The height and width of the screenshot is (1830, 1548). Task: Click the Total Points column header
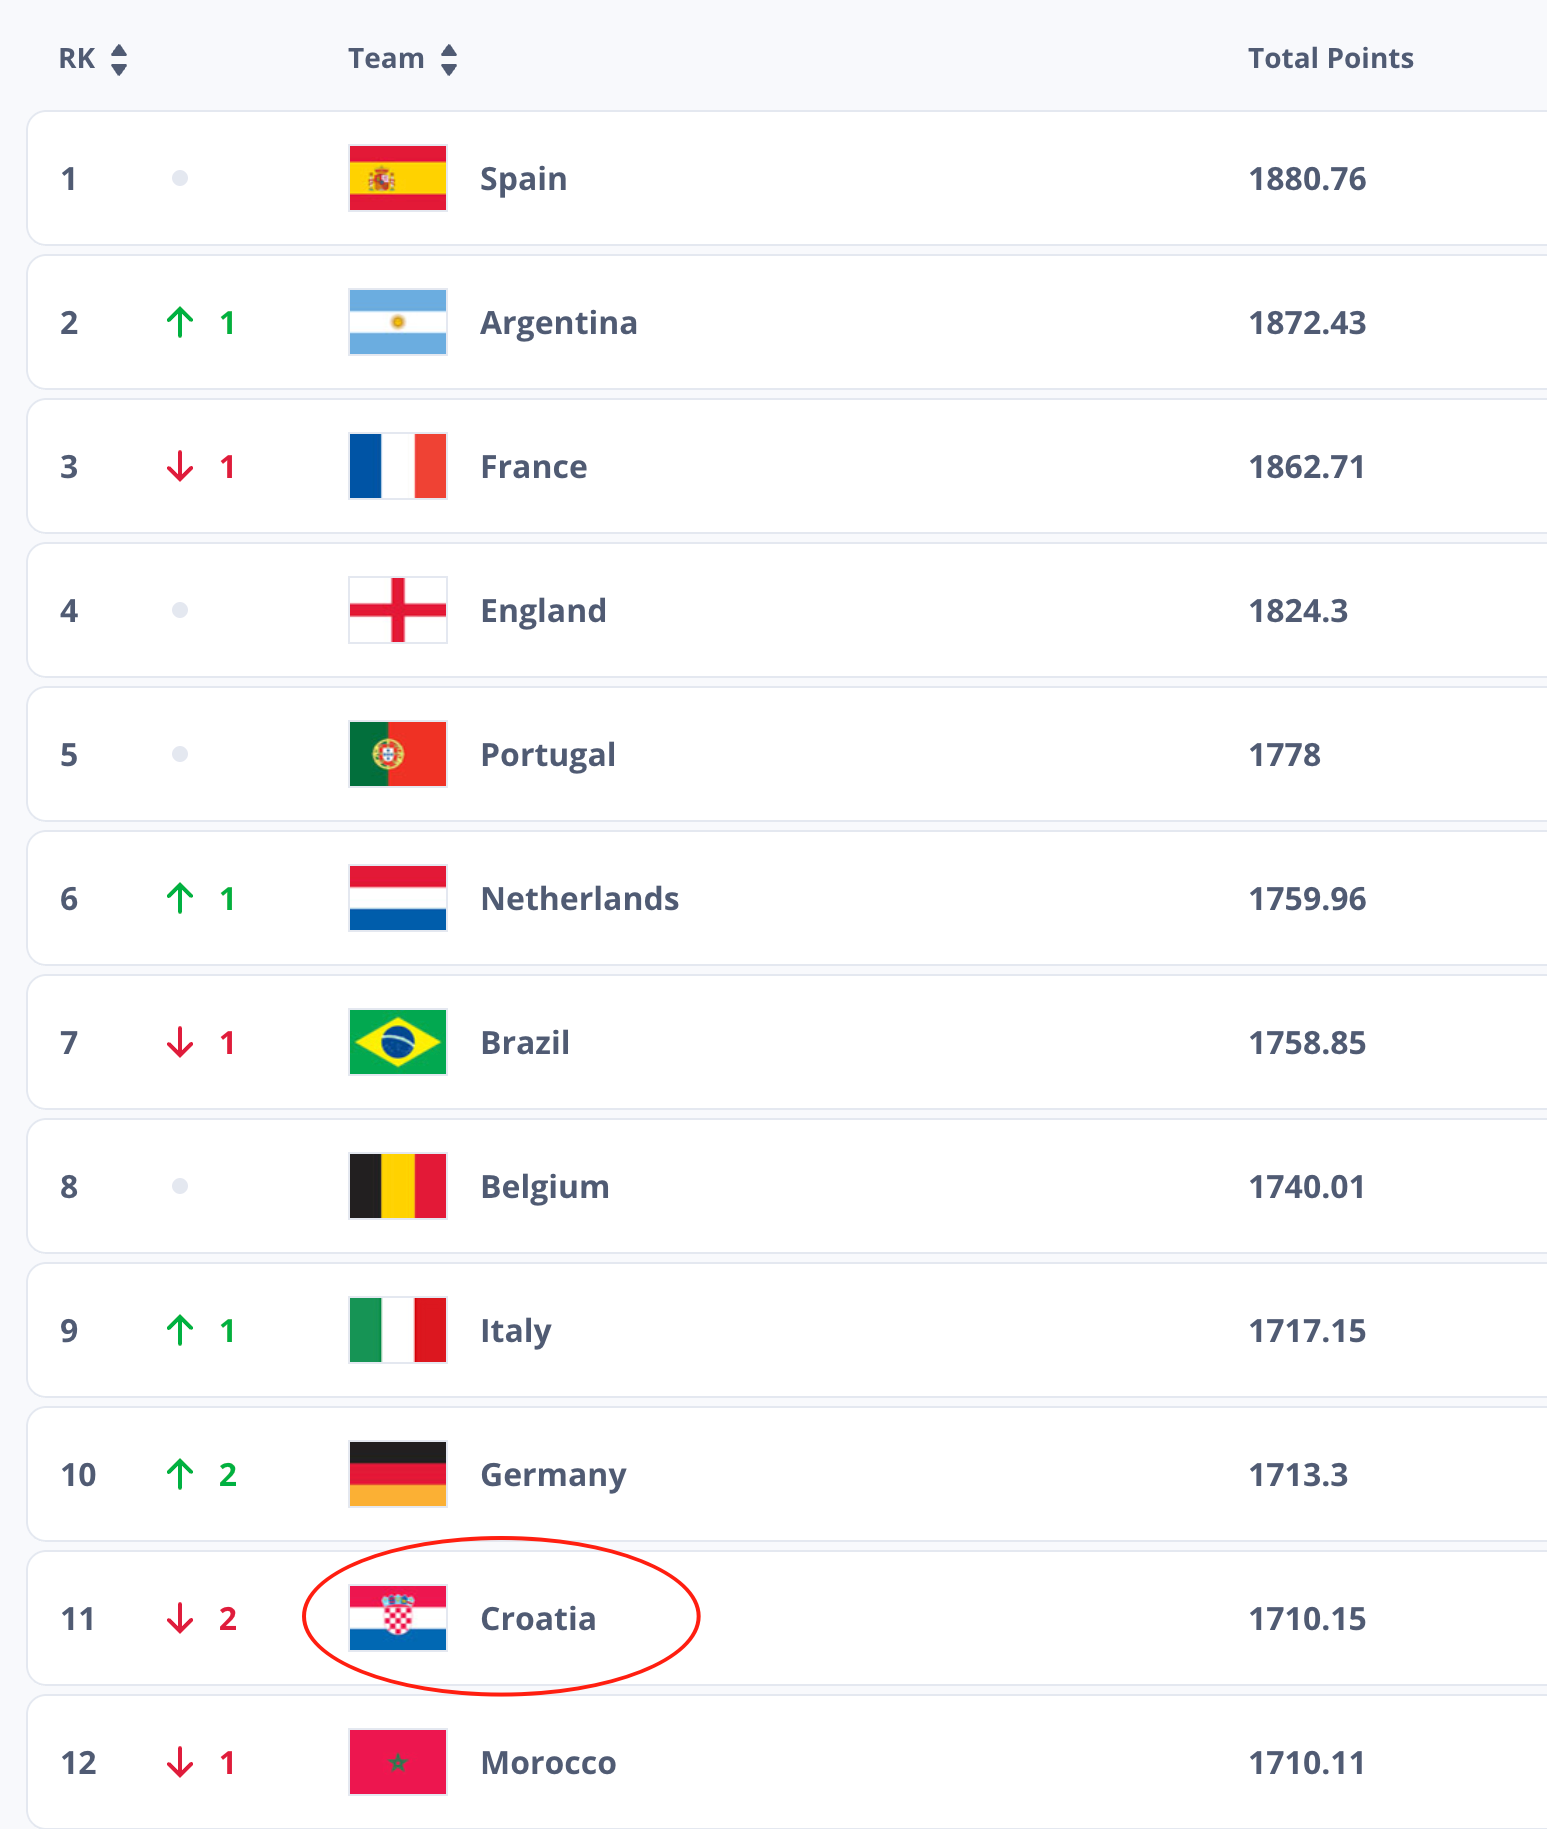(x=1330, y=58)
